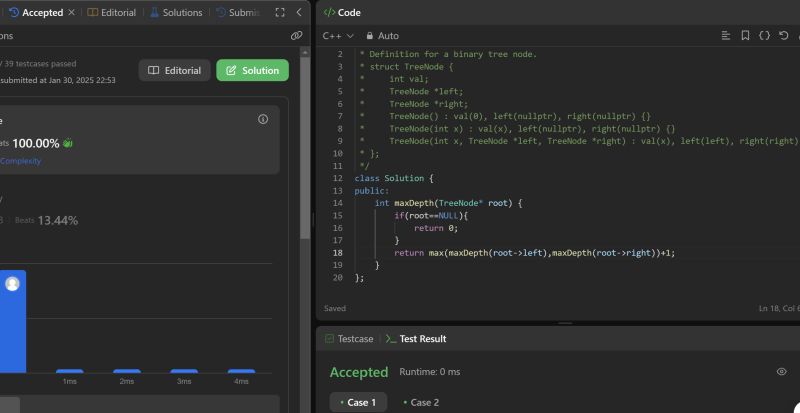Click the curly braces snippet icon
The width and height of the screenshot is (800, 413).
coord(764,35)
